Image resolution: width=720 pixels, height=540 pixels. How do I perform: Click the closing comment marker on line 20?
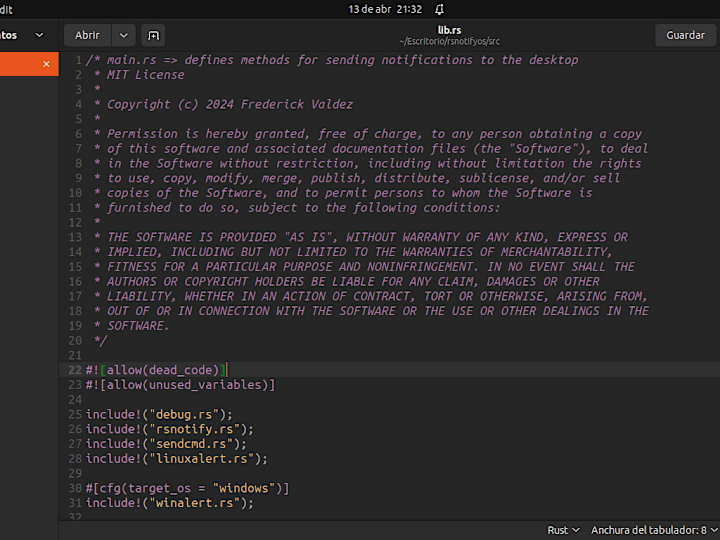[x=100, y=340]
